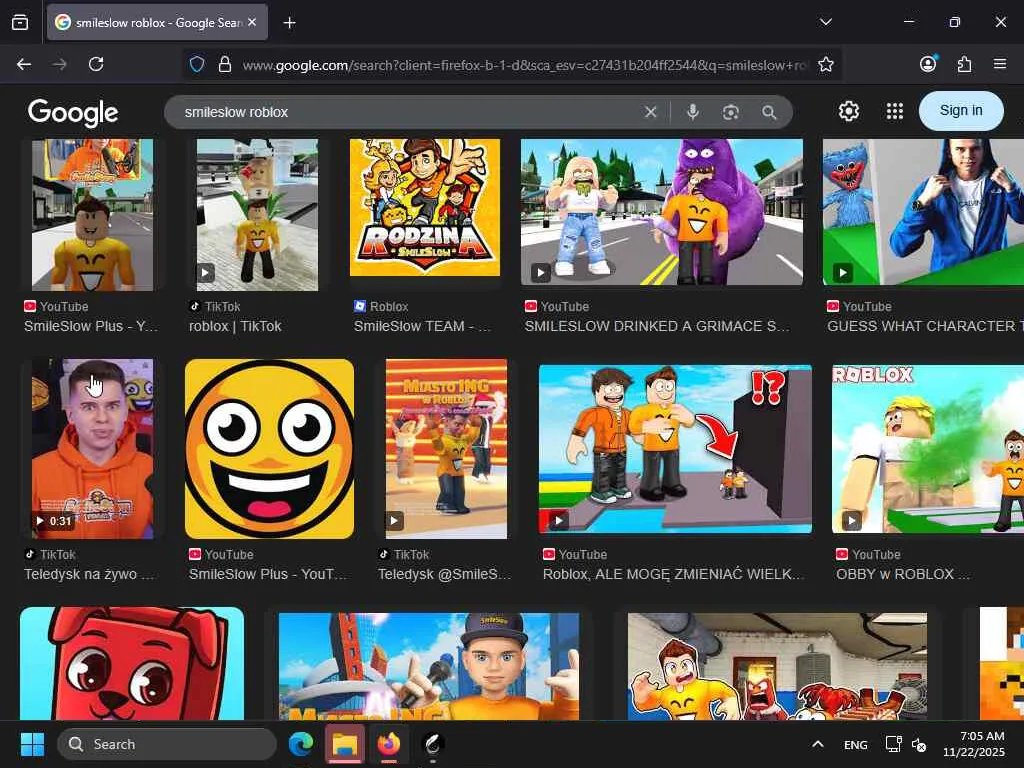Select the smileslow roblox Google Search tab

pos(157,22)
